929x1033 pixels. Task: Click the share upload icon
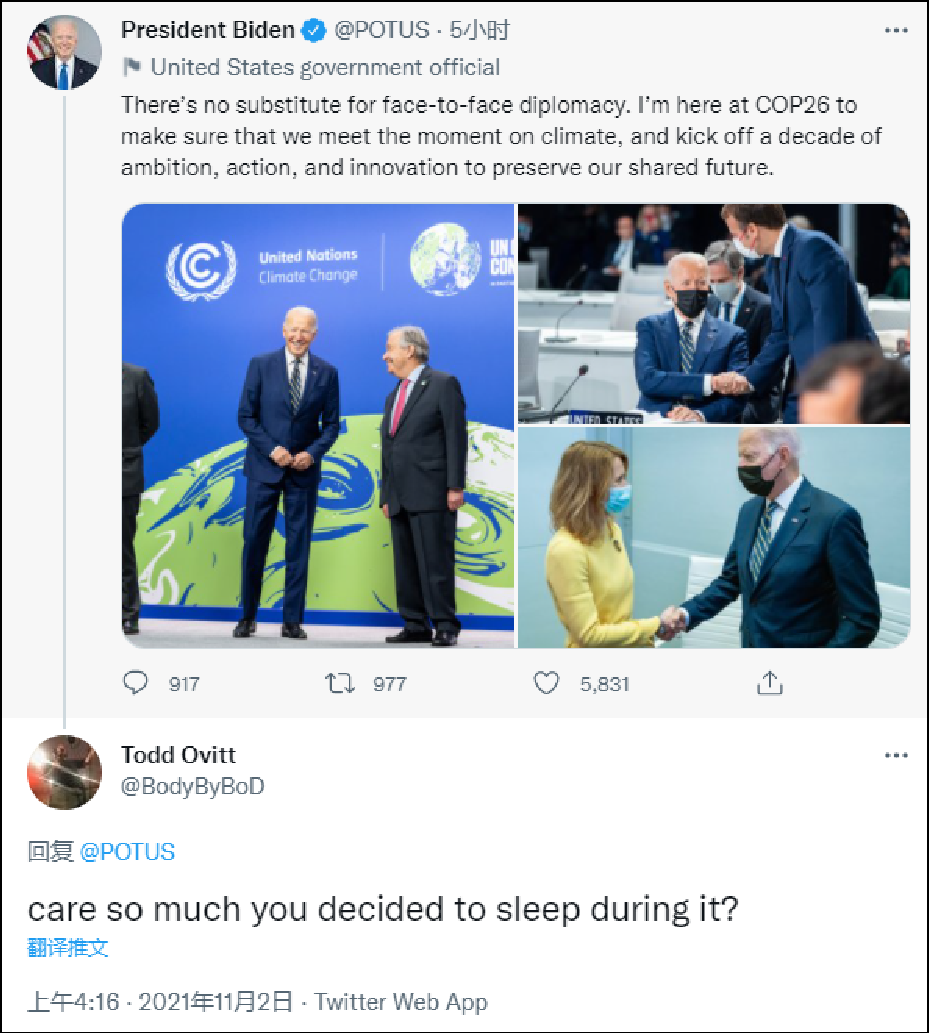pos(769,683)
